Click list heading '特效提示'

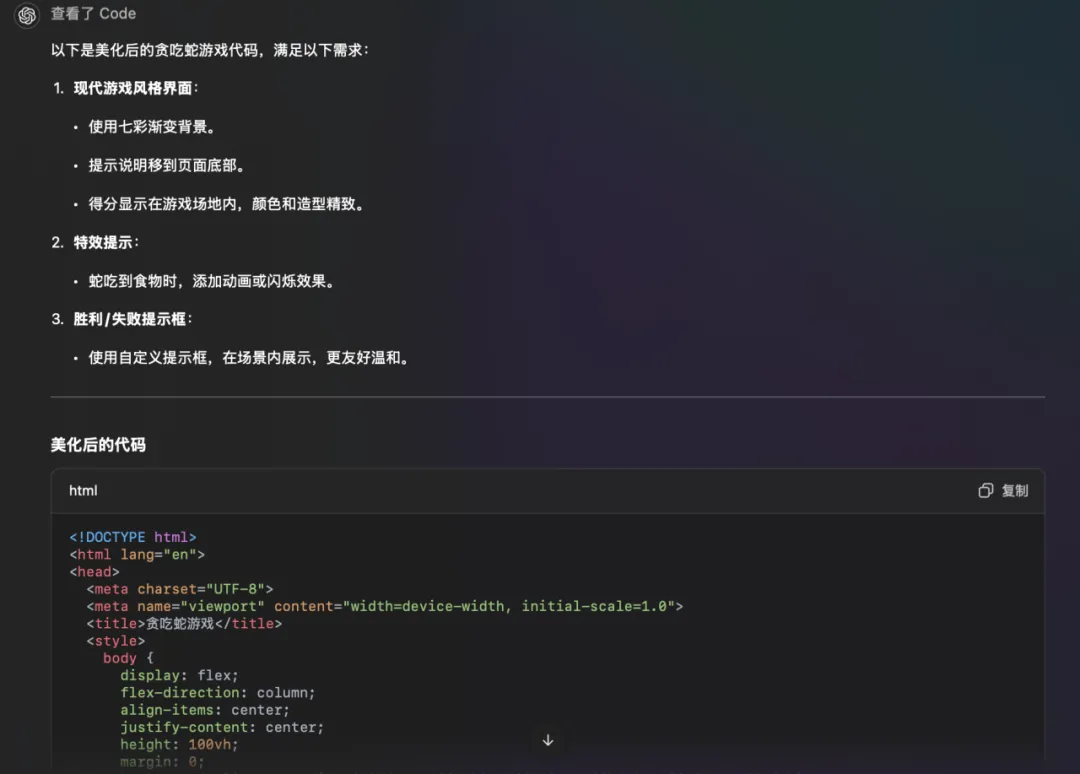point(103,242)
